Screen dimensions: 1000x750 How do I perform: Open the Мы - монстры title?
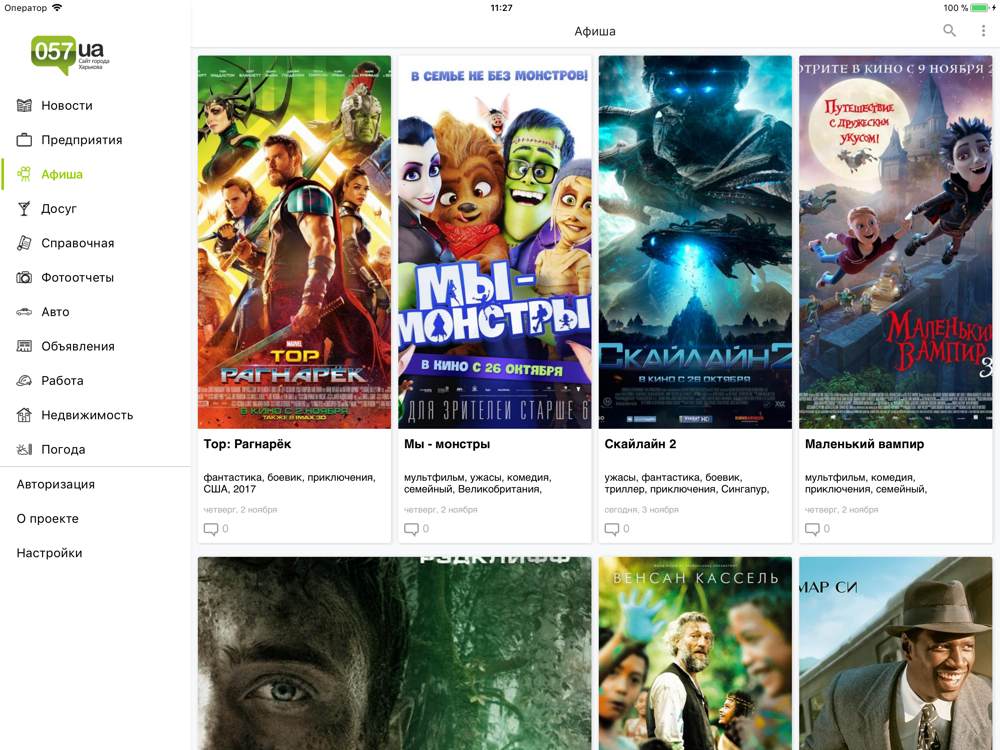(447, 444)
